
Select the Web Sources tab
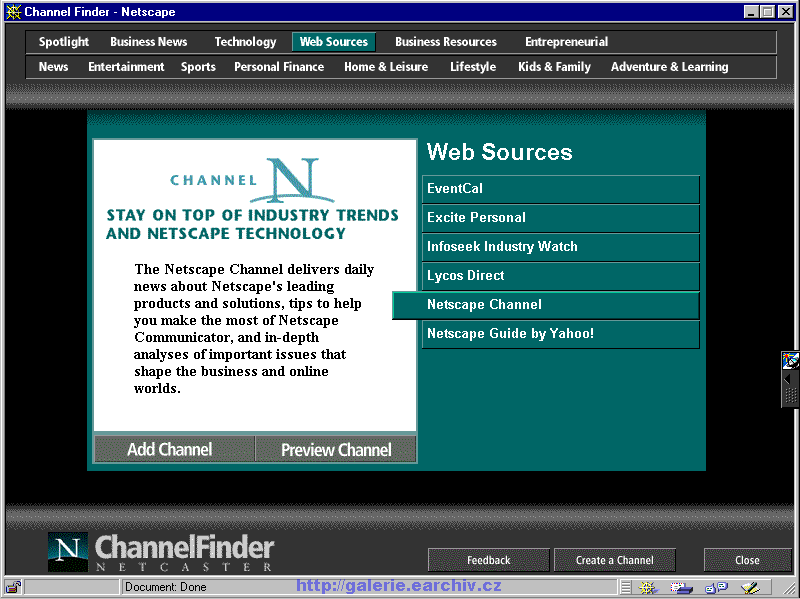click(334, 42)
